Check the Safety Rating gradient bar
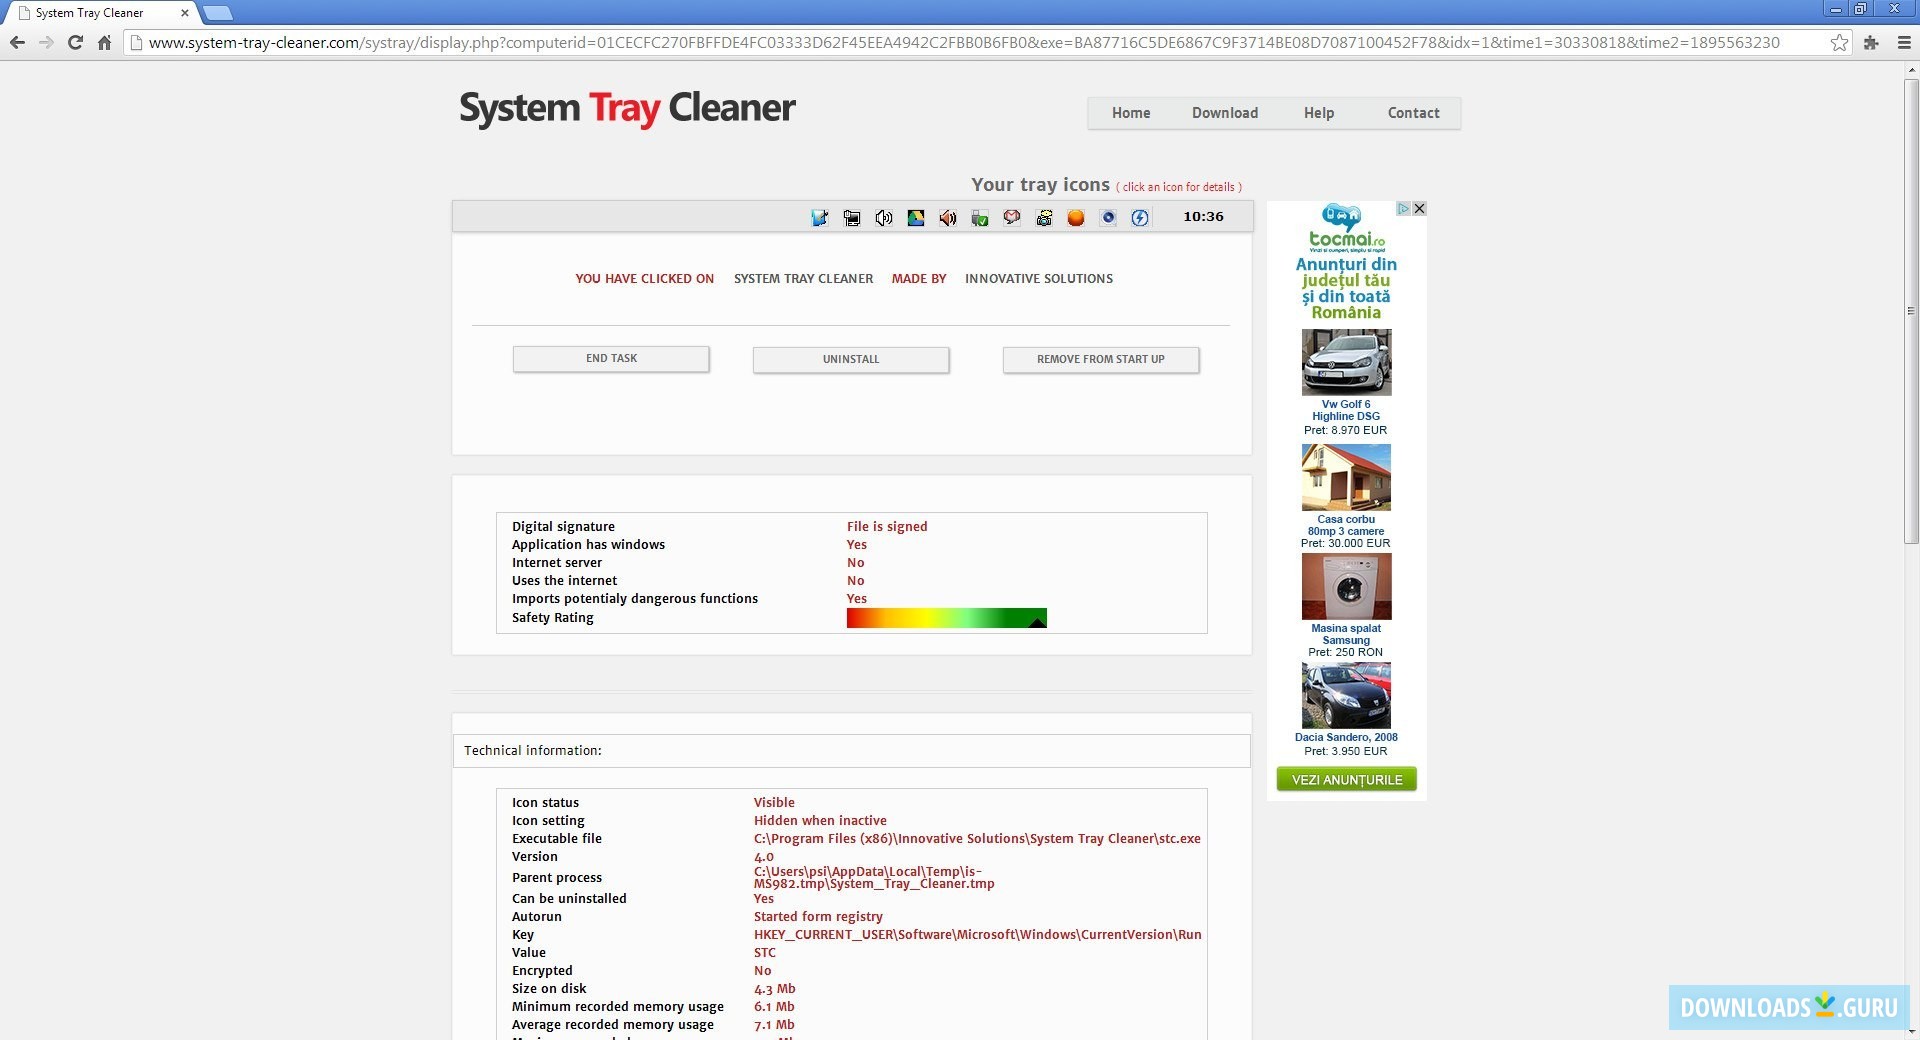Screen dimensions: 1920x1040 [x=945, y=617]
